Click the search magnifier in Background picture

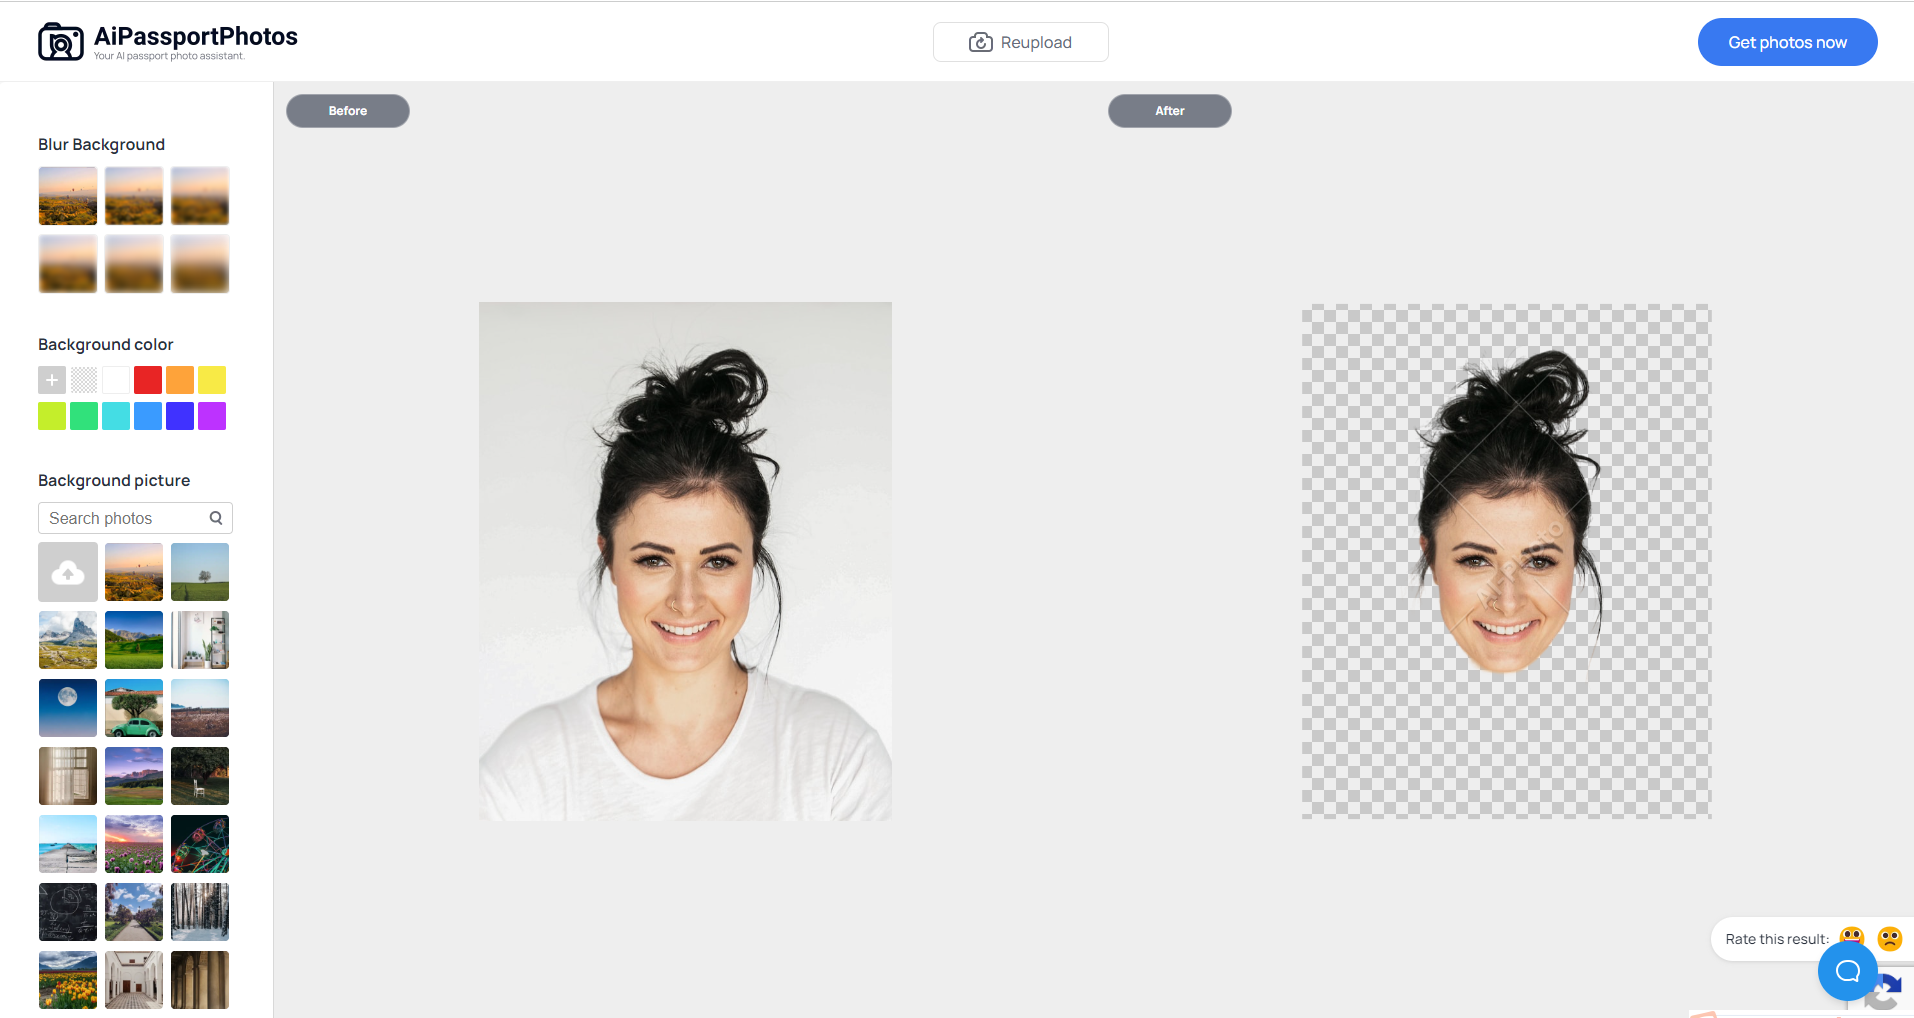(215, 518)
